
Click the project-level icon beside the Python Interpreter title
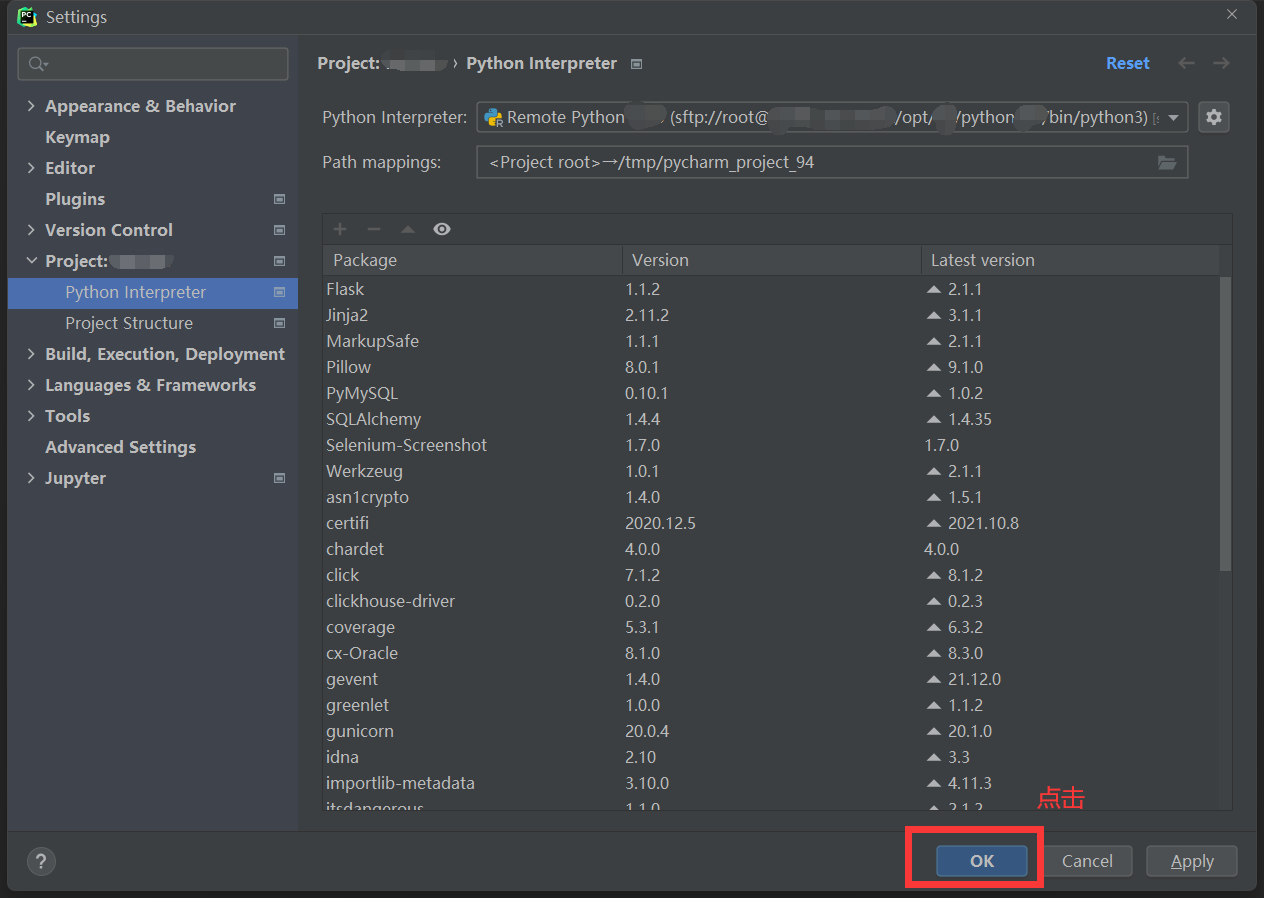click(637, 64)
